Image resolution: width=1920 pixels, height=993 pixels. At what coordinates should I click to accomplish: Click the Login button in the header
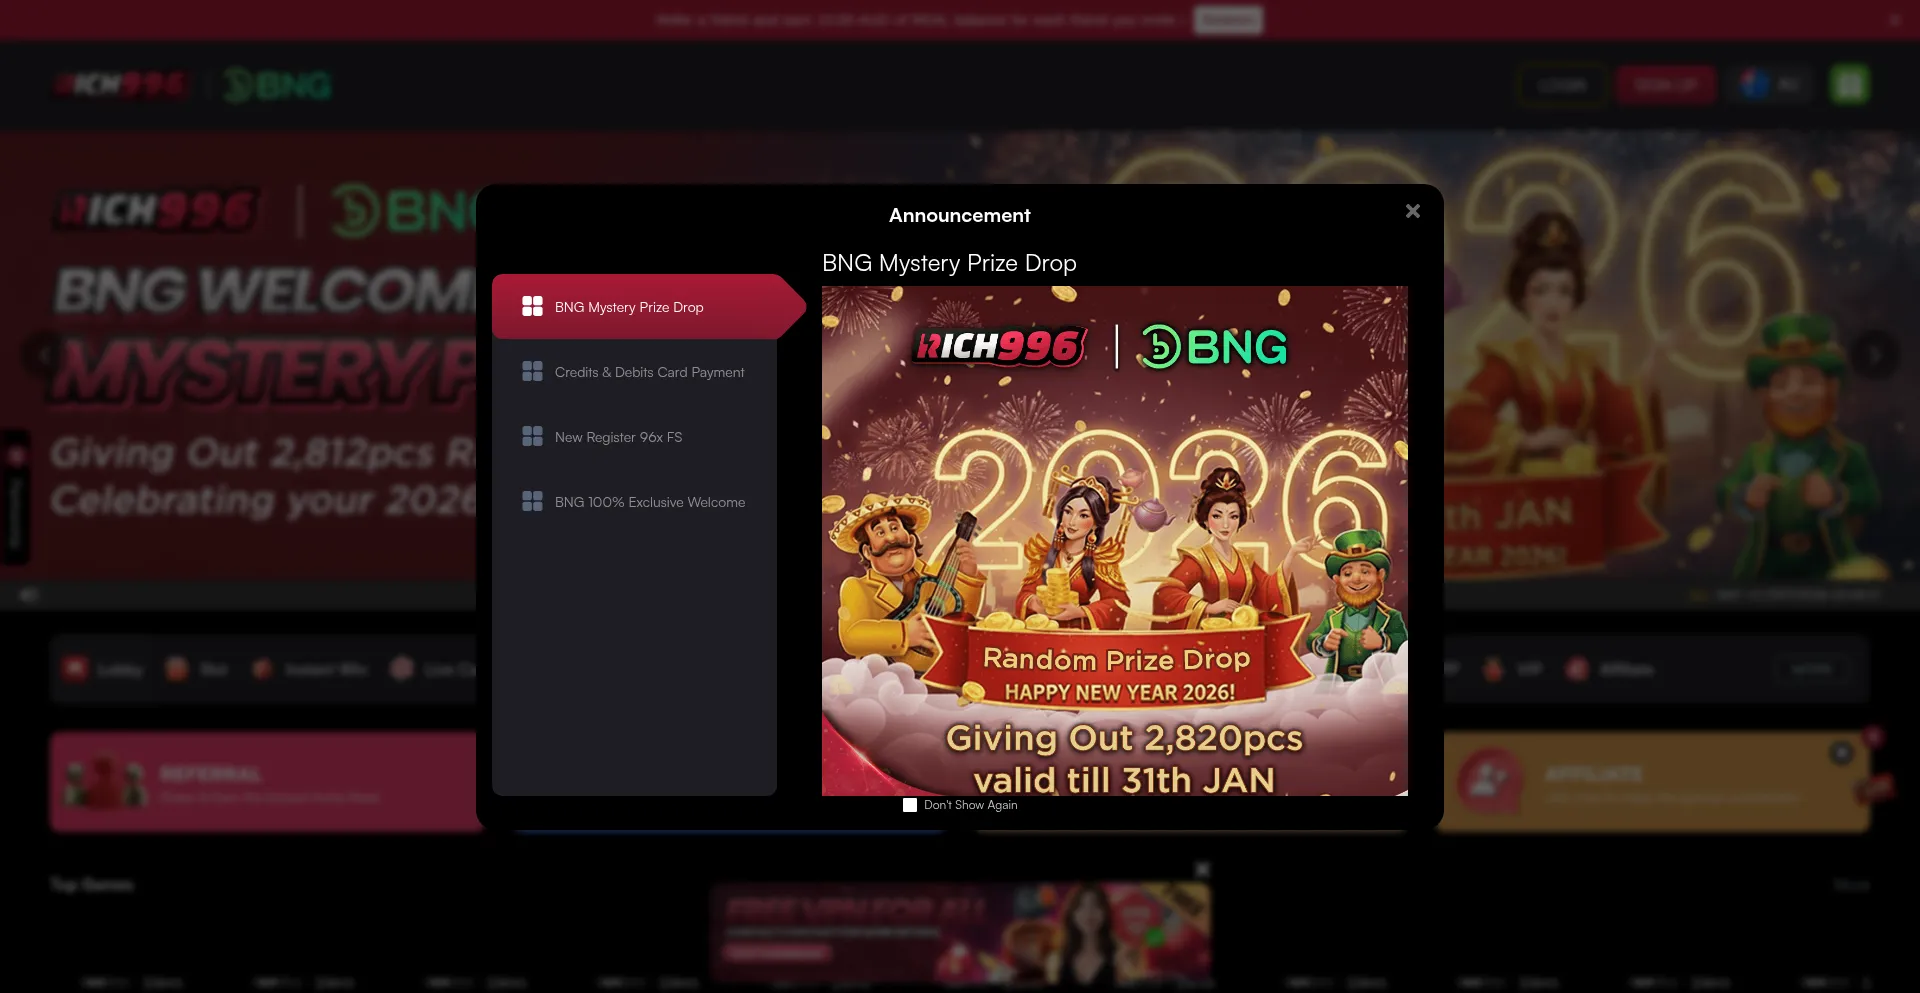[x=1561, y=85]
